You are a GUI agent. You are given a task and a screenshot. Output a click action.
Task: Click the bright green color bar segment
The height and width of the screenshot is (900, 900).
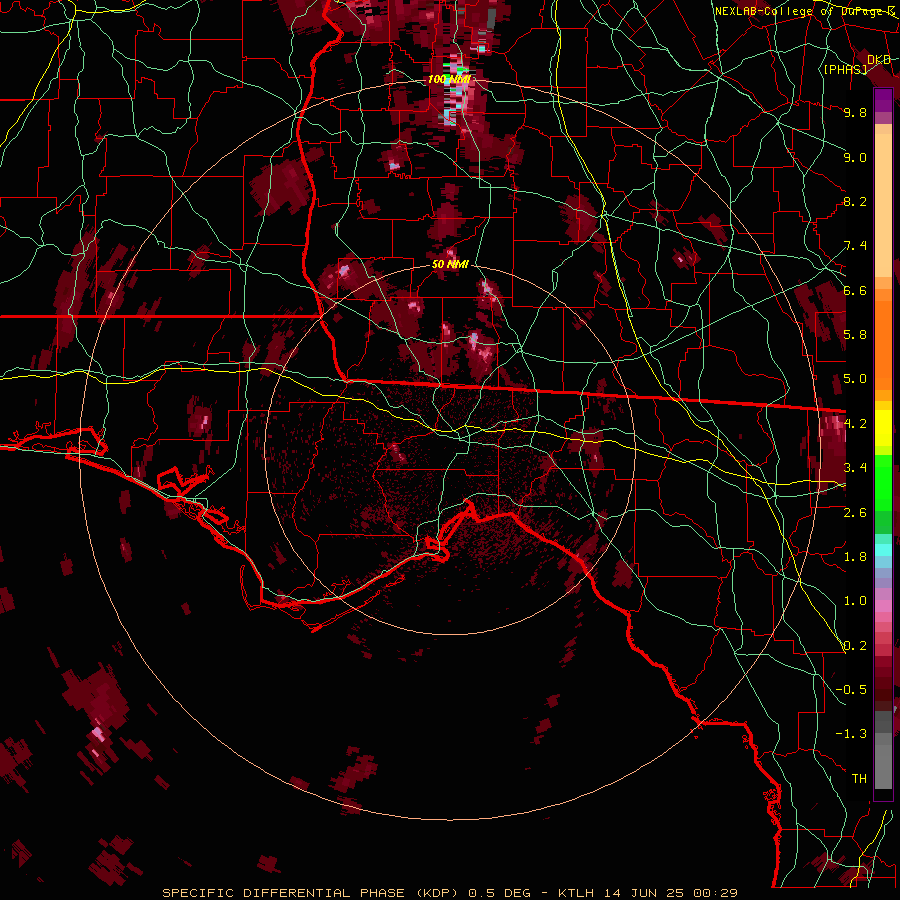[883, 482]
